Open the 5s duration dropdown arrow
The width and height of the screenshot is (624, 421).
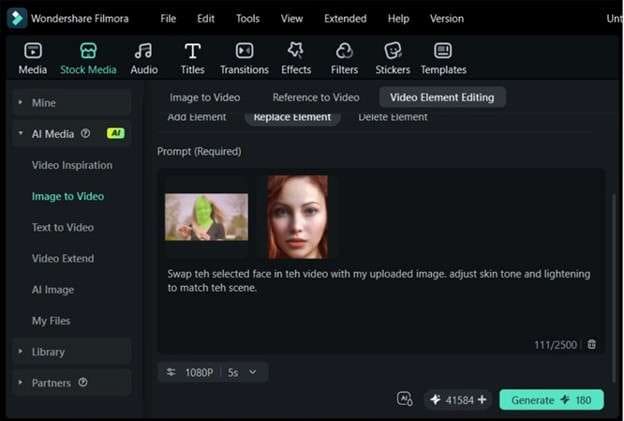[253, 372]
